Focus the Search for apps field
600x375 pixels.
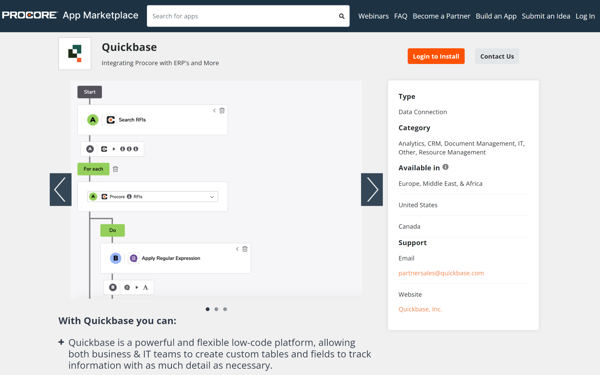pyautogui.click(x=243, y=16)
